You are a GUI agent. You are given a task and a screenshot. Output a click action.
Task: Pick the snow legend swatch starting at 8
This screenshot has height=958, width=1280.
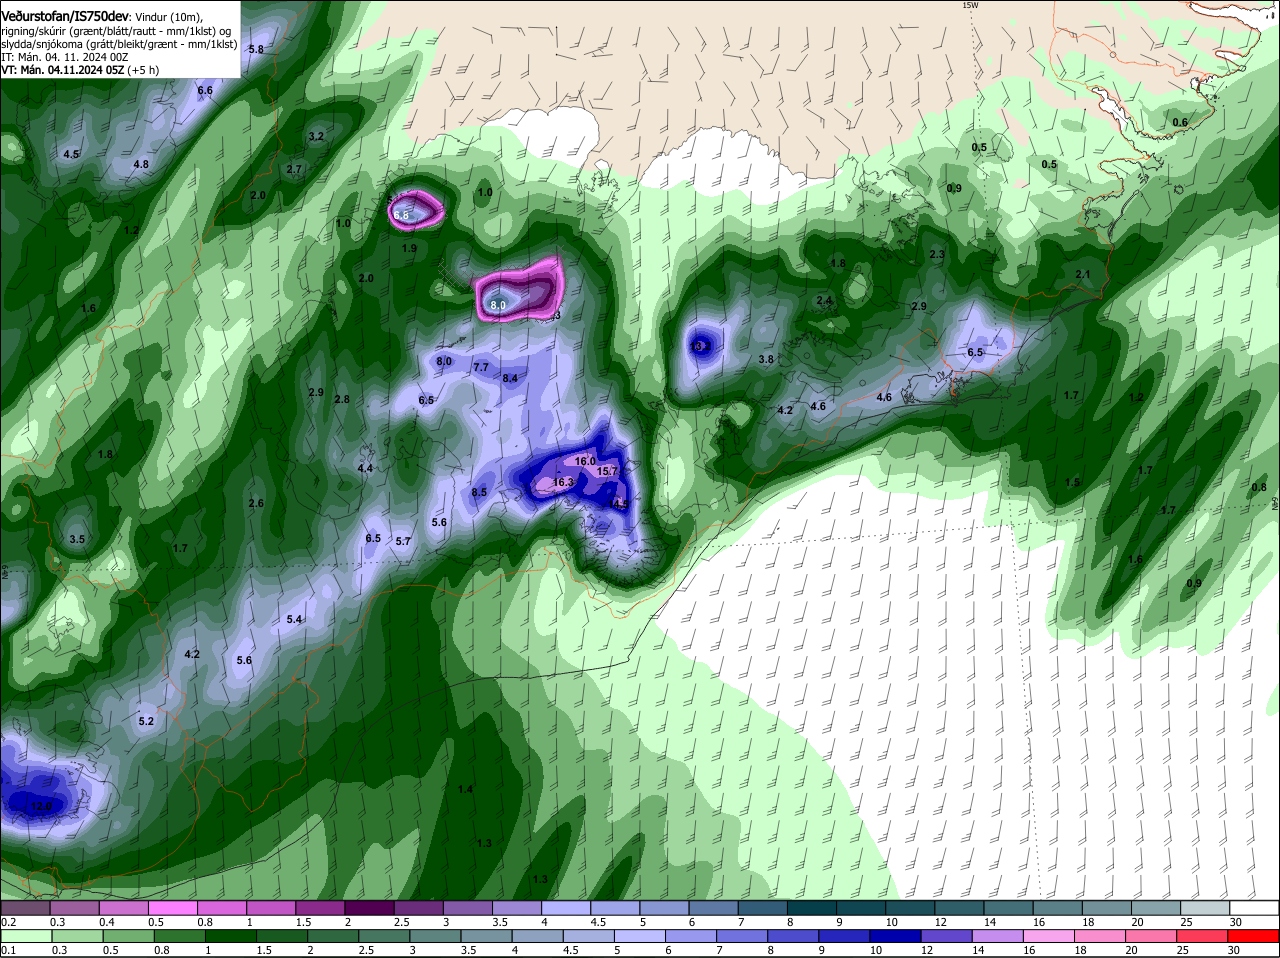(x=812, y=908)
